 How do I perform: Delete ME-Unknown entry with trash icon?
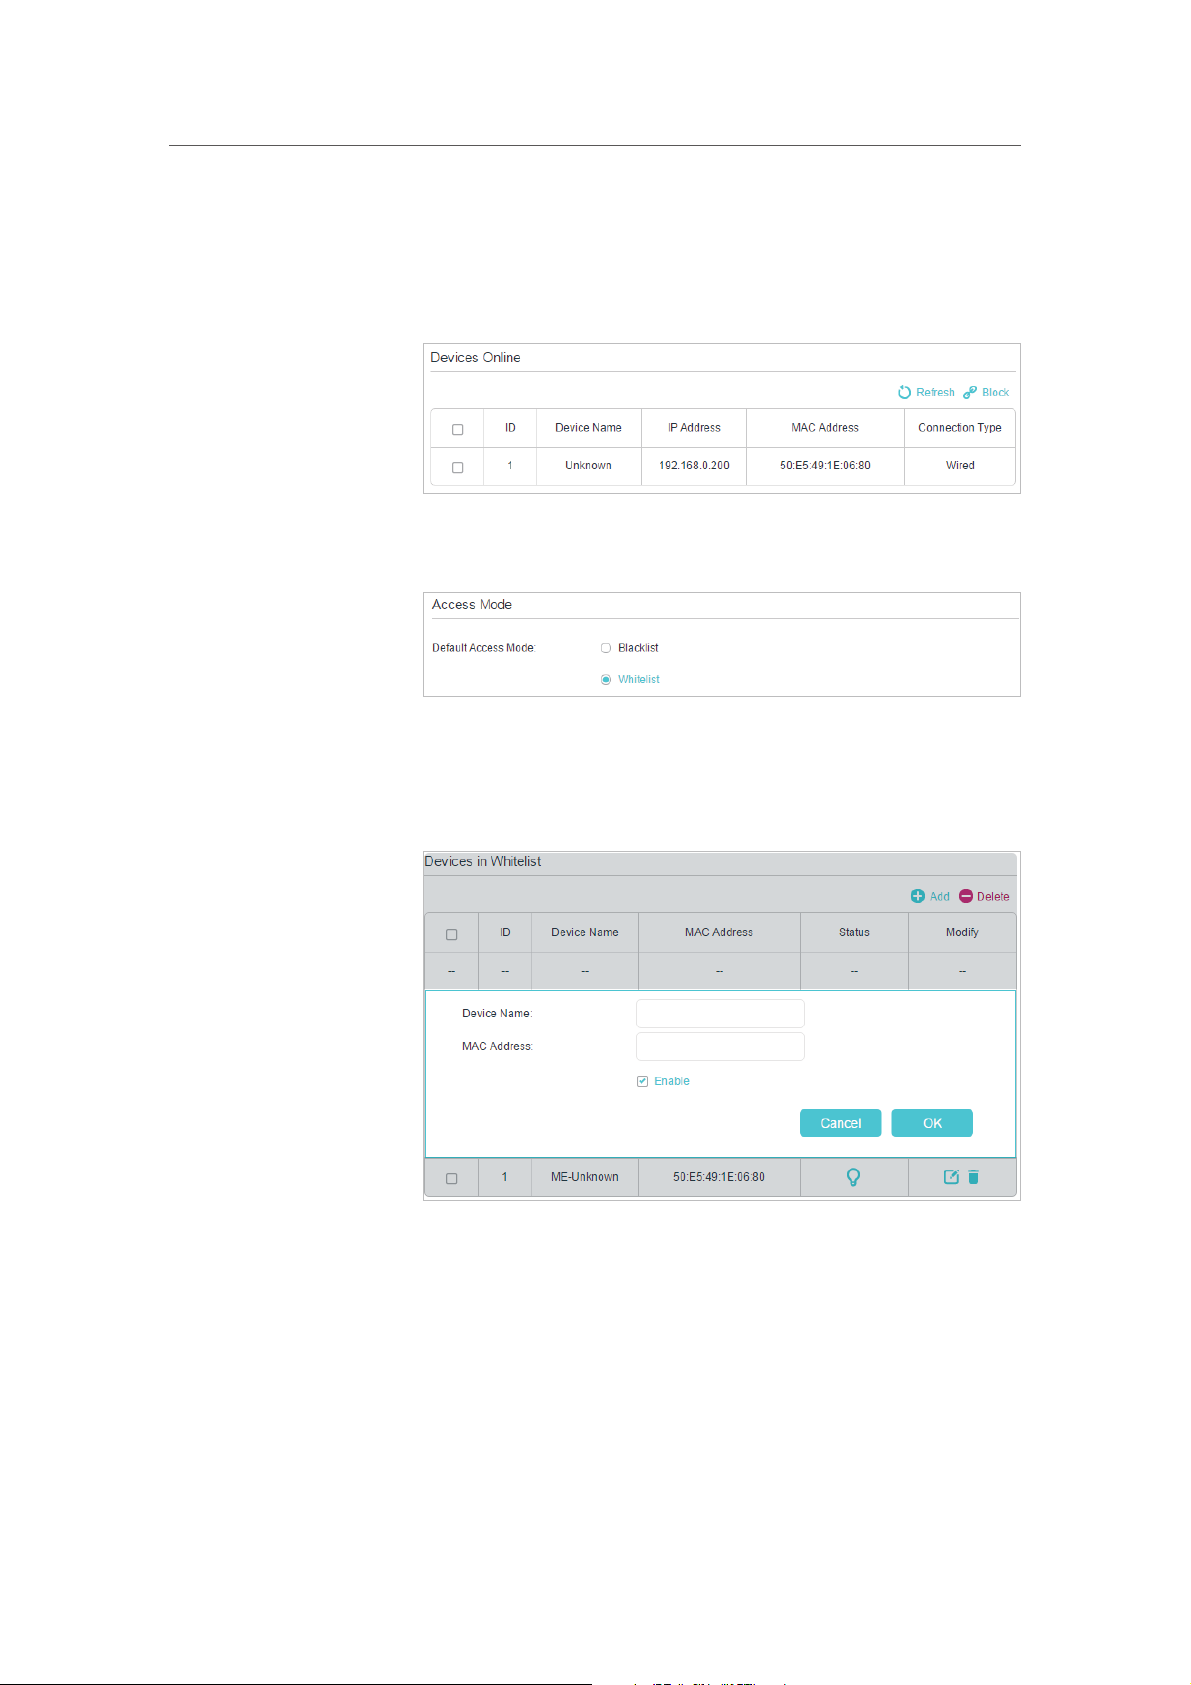point(974,1177)
